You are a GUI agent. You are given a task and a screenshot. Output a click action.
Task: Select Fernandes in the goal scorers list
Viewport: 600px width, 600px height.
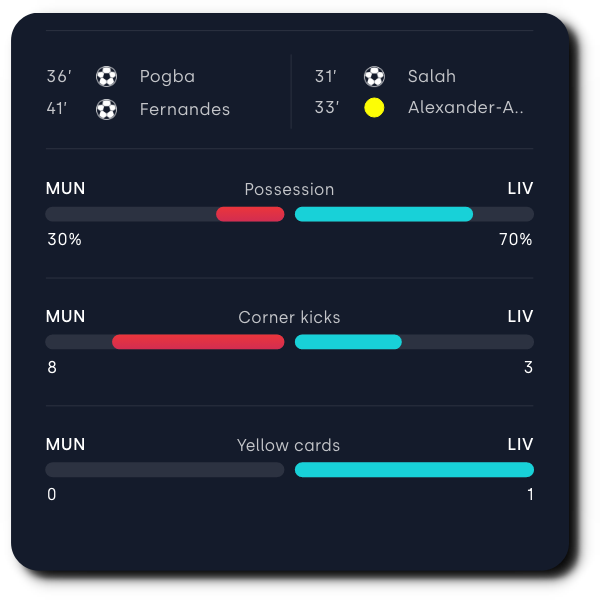click(185, 109)
